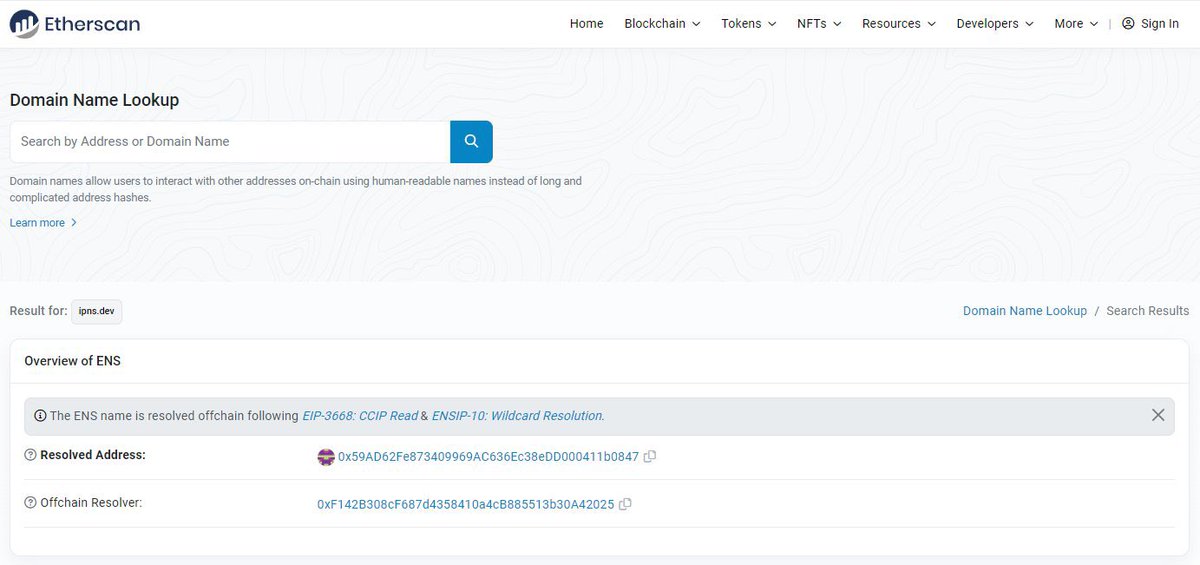Screen dimensions: 1200x565
Task: Go to Domain Name Lookup breadcrumb
Action: tap(1025, 311)
